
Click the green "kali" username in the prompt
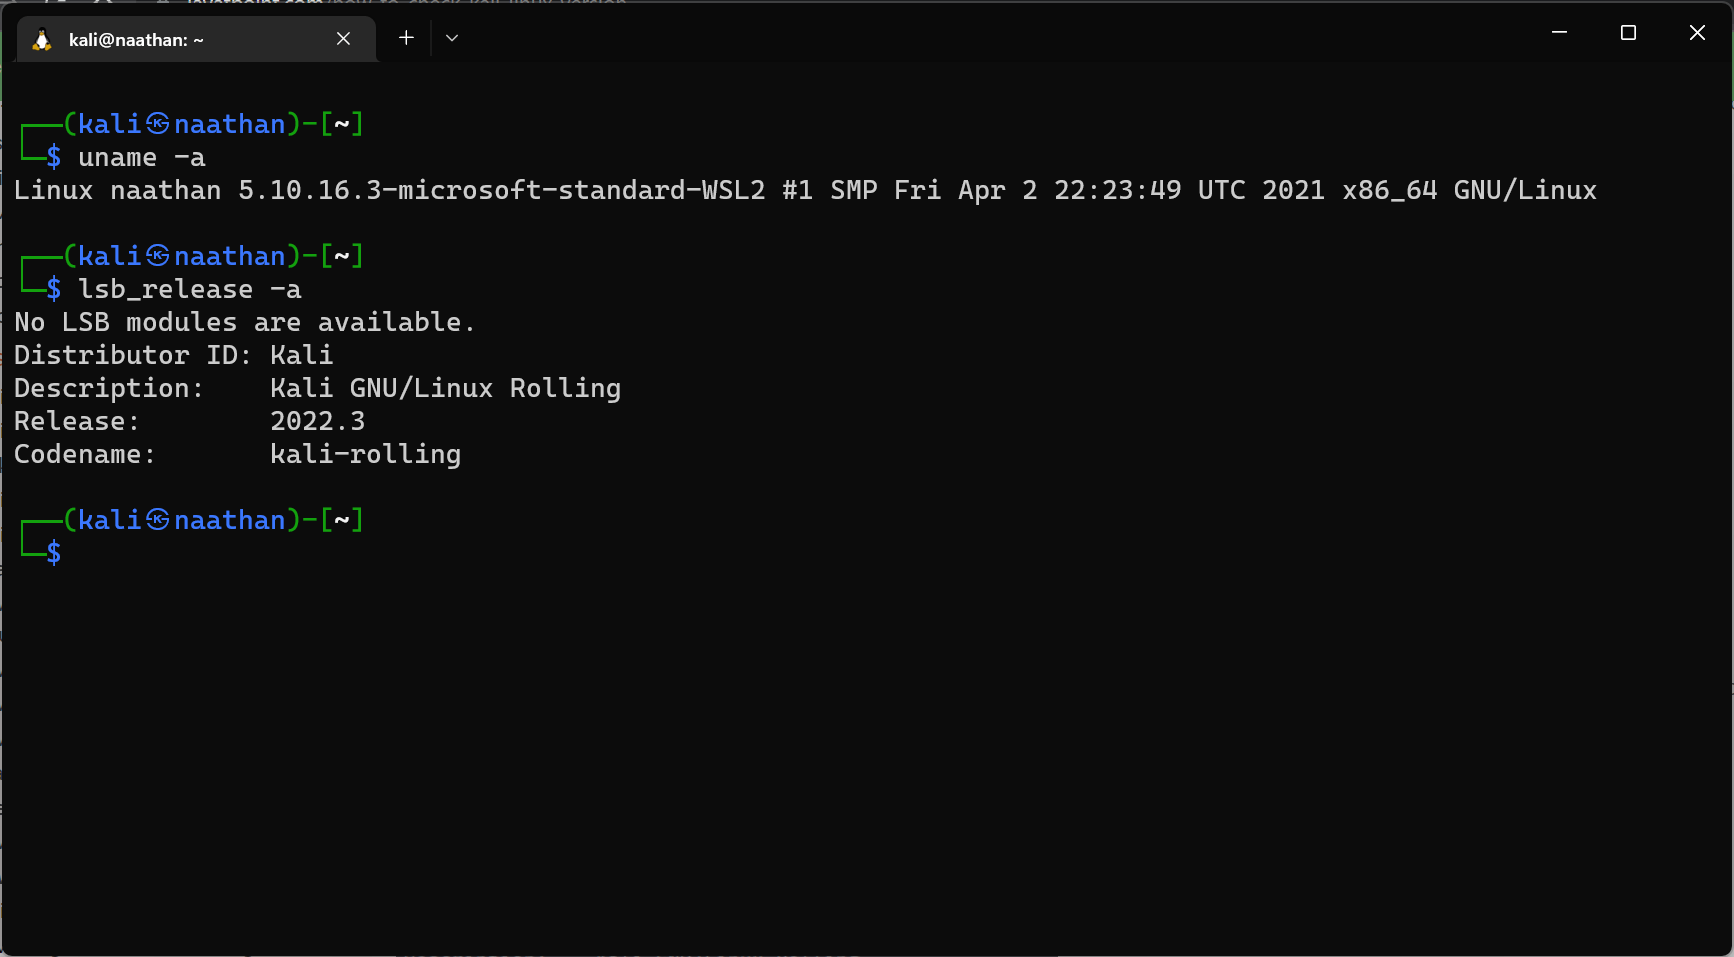click(x=111, y=519)
